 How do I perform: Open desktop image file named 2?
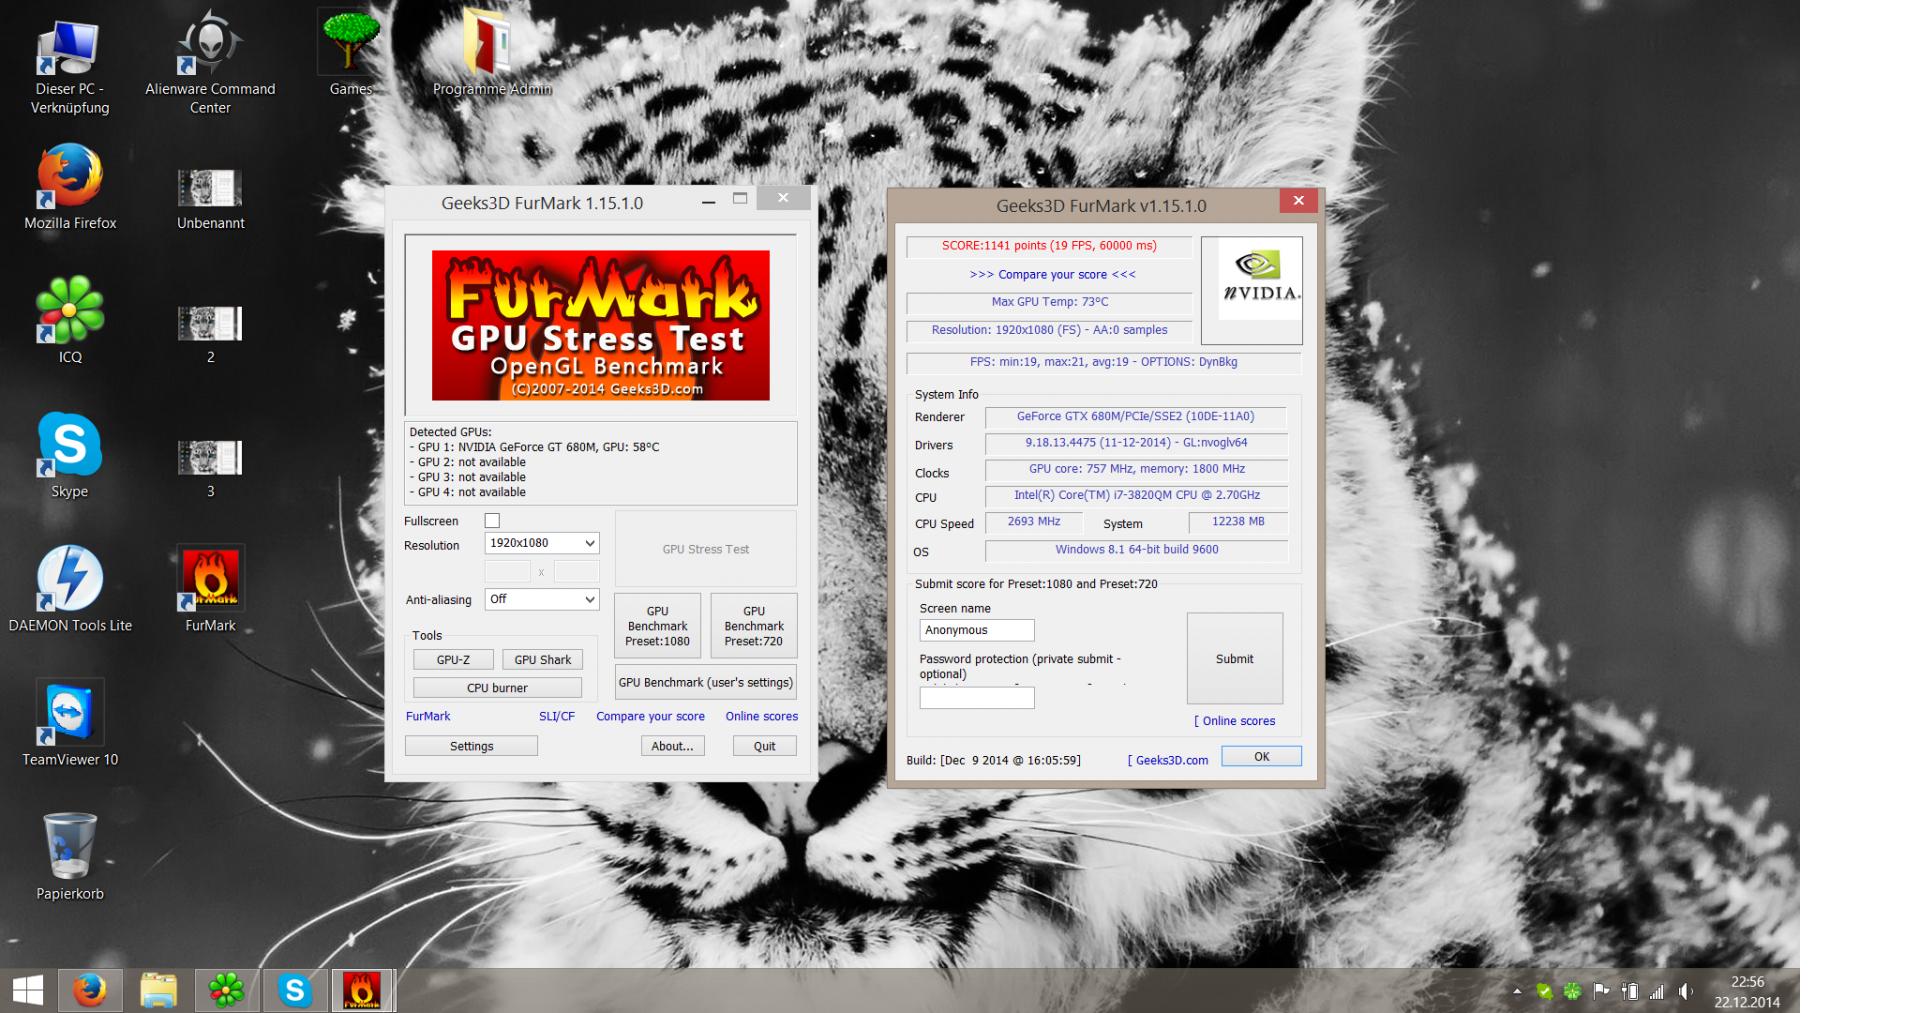pyautogui.click(x=210, y=332)
